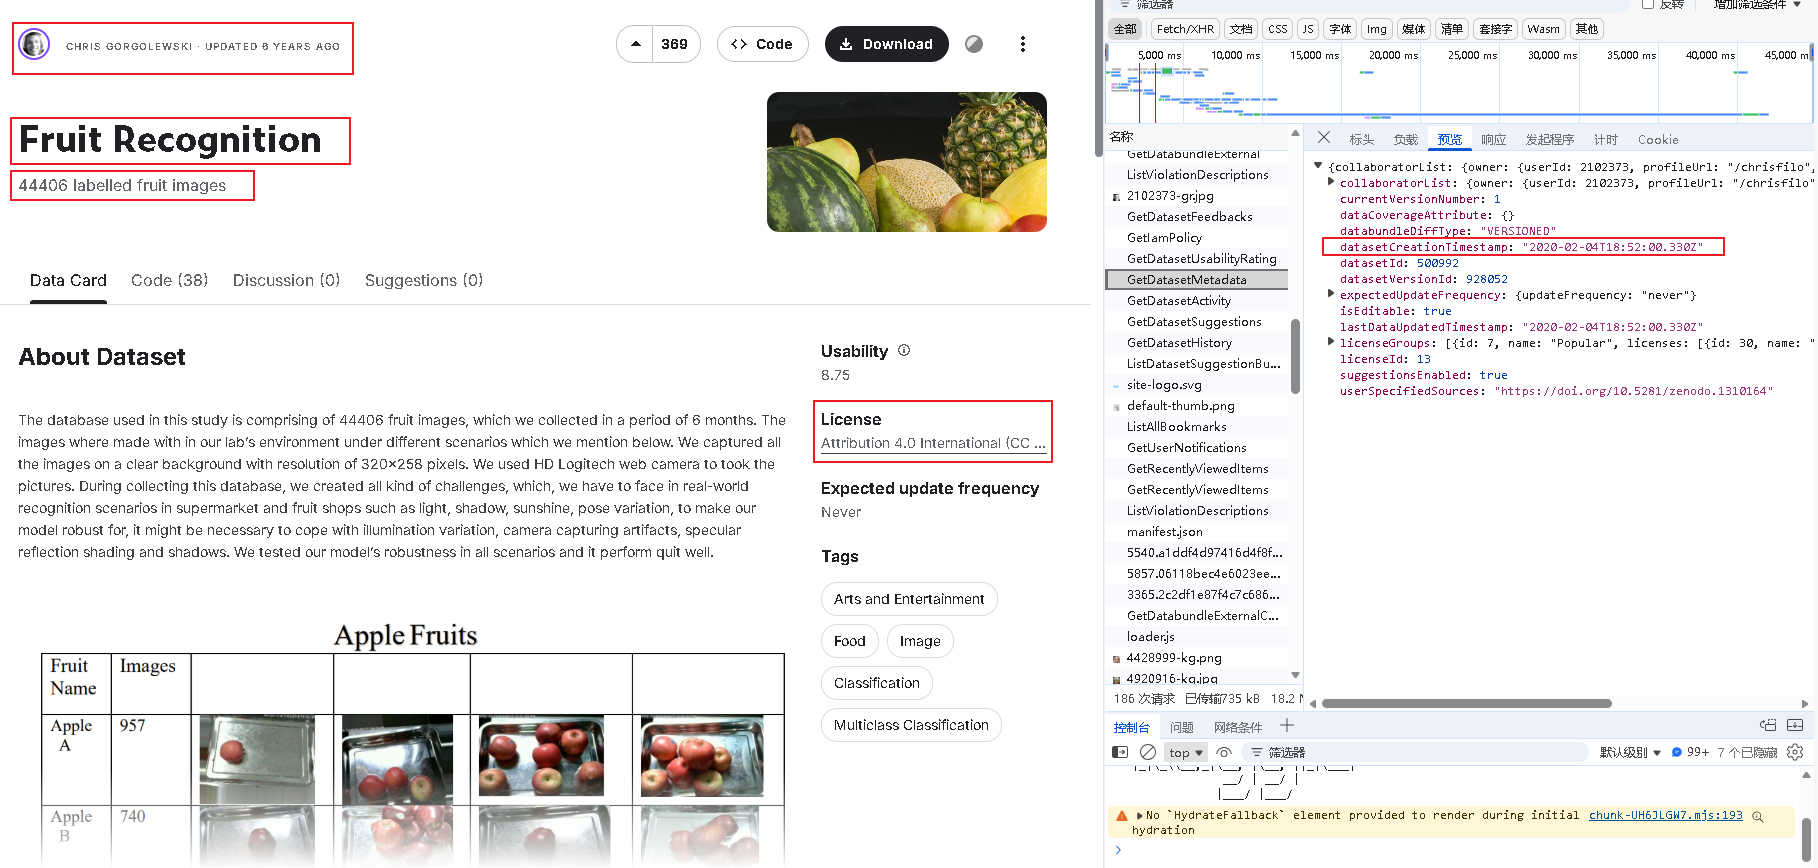Screen dimensions: 1818x868
Task: Click the Multiclass Classification tag
Action: click(x=911, y=725)
